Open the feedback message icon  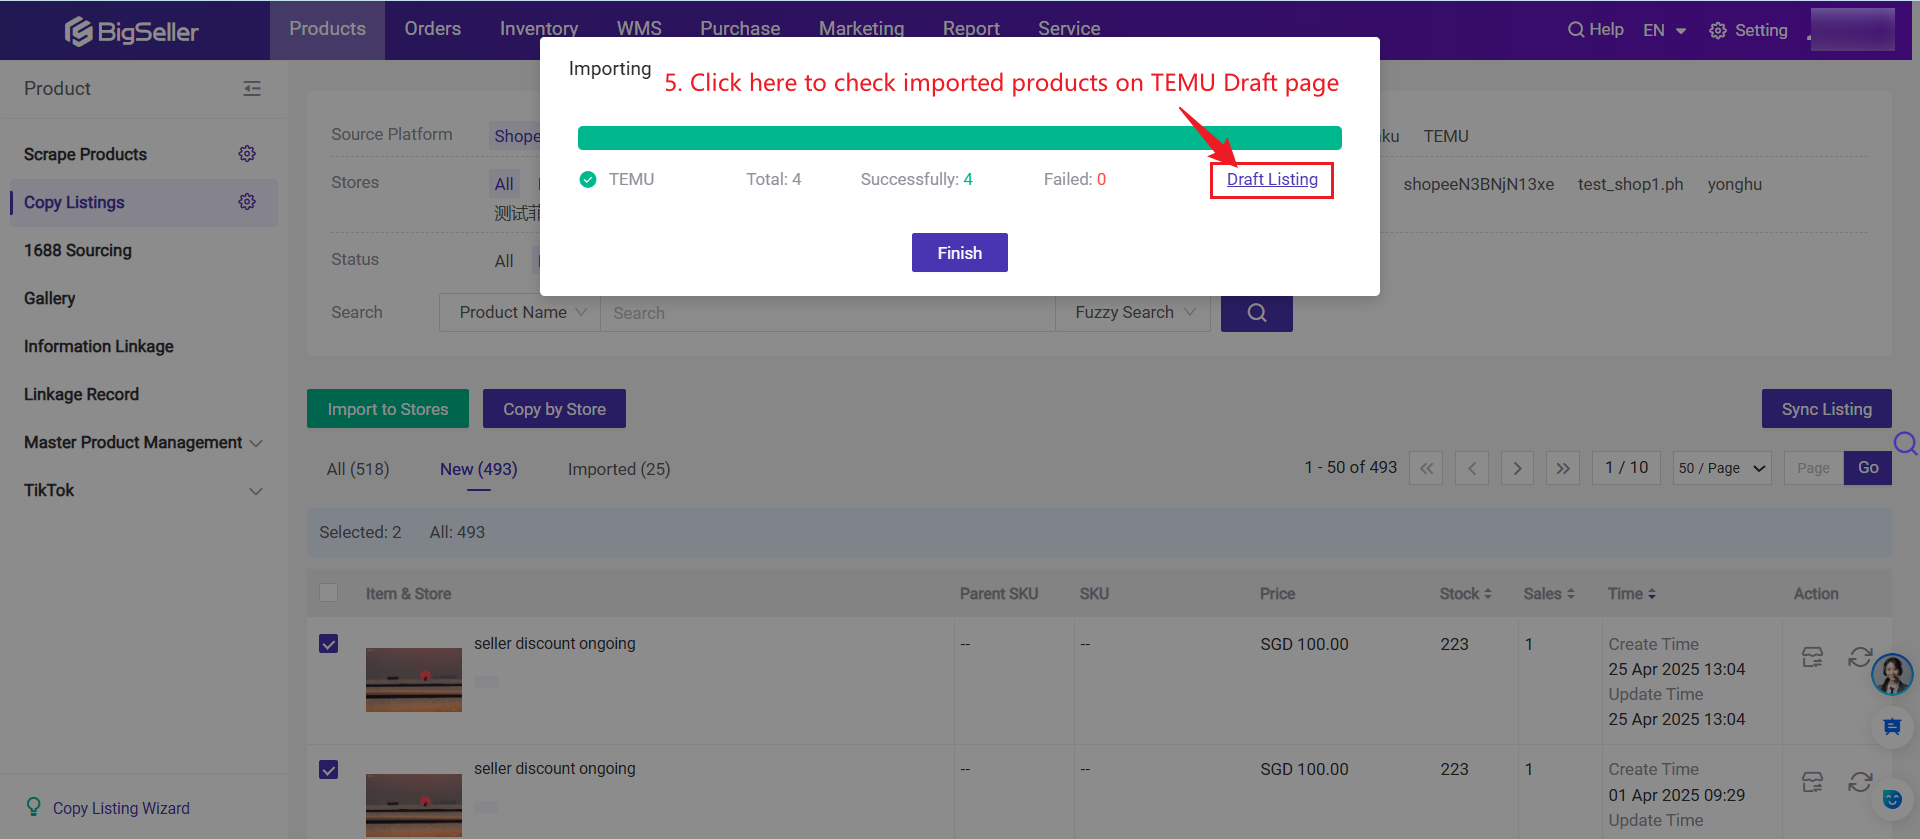coord(1892,727)
